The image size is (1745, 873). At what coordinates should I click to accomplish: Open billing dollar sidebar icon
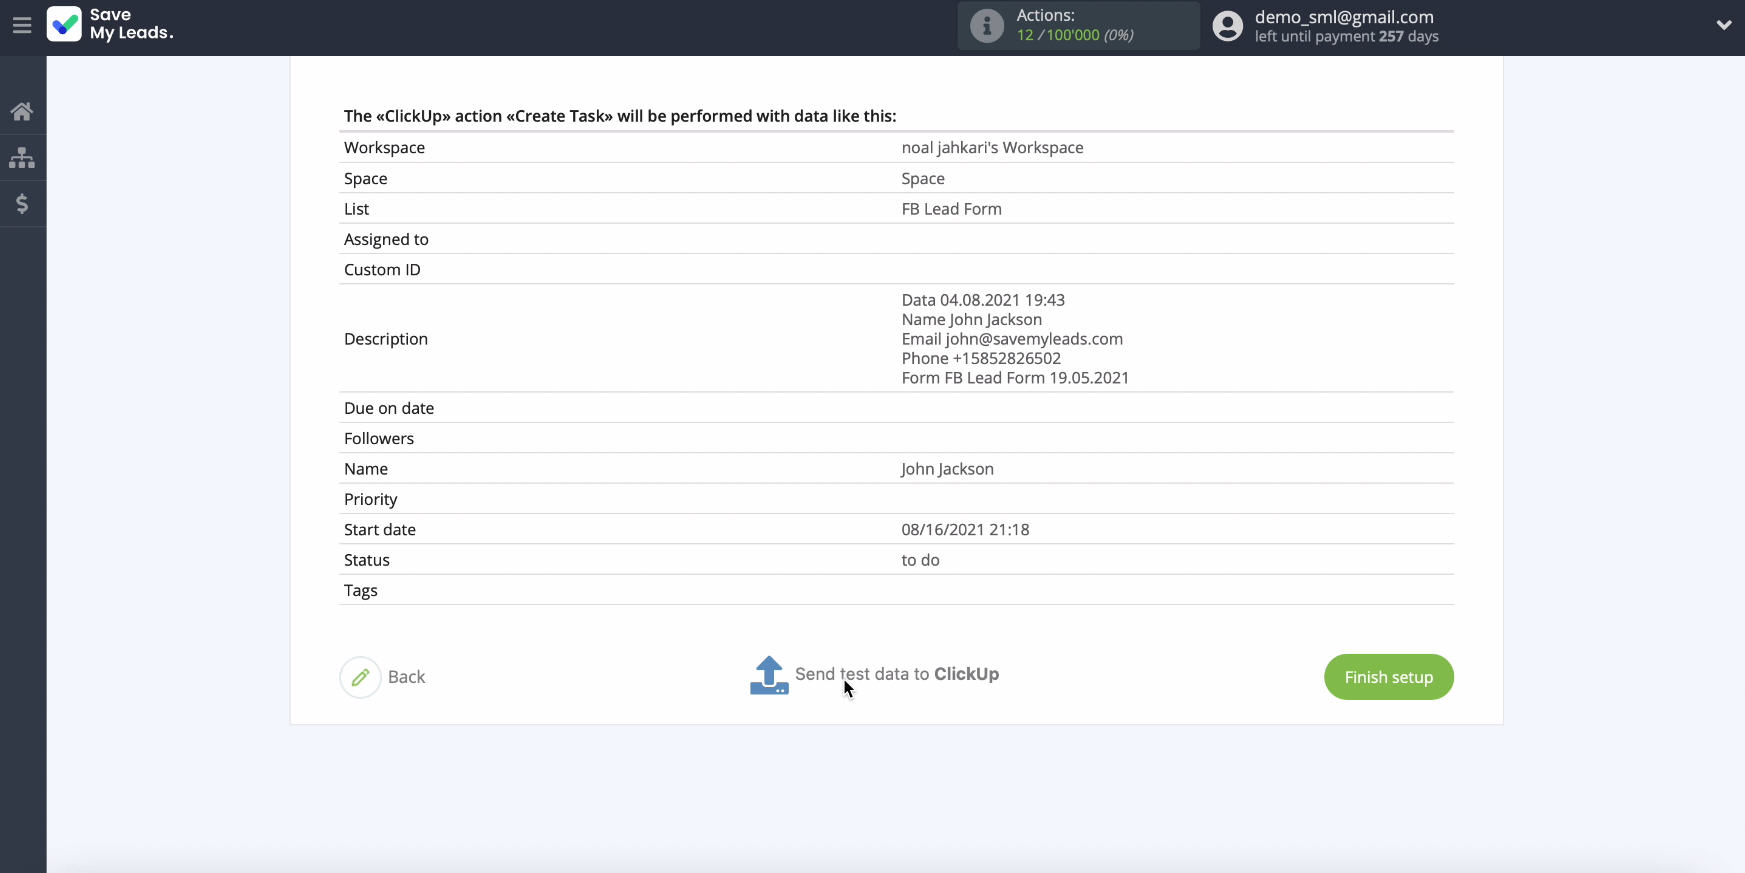(x=22, y=204)
